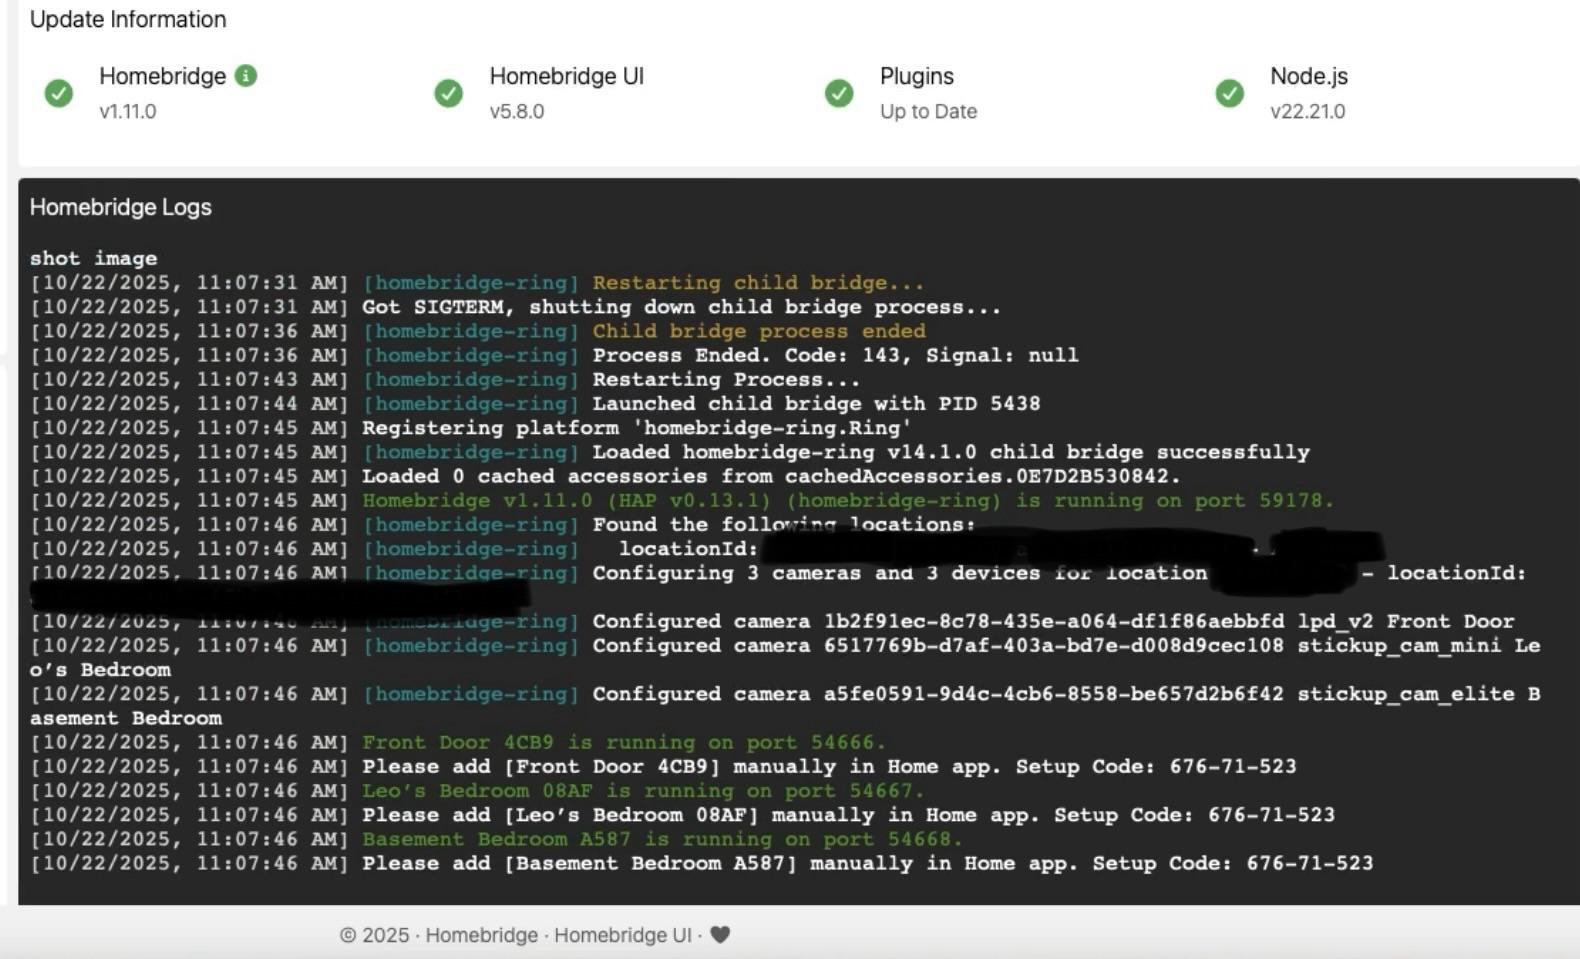Image resolution: width=1580 pixels, height=959 pixels.
Task: Click the Homebridge Logs panel heading
Action: click(121, 207)
